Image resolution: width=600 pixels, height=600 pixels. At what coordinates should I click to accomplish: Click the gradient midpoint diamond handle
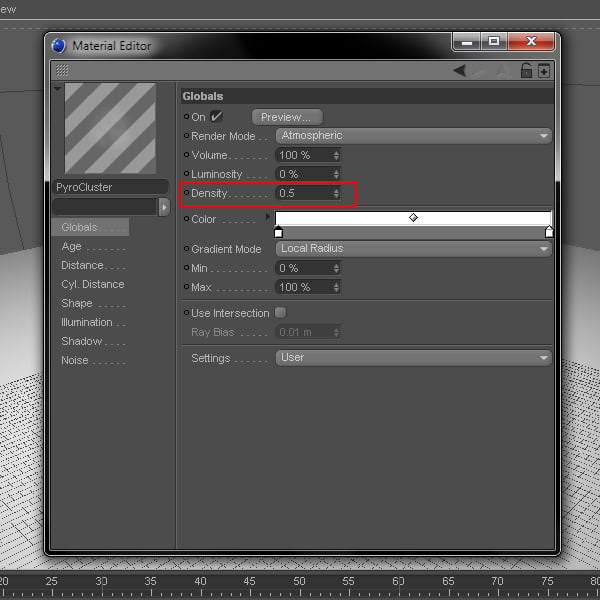click(x=413, y=217)
